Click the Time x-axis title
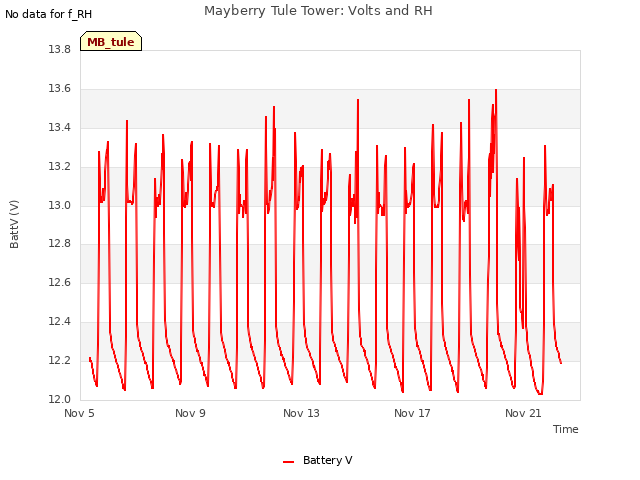Screen dimensions: 640x480 click(x=566, y=429)
